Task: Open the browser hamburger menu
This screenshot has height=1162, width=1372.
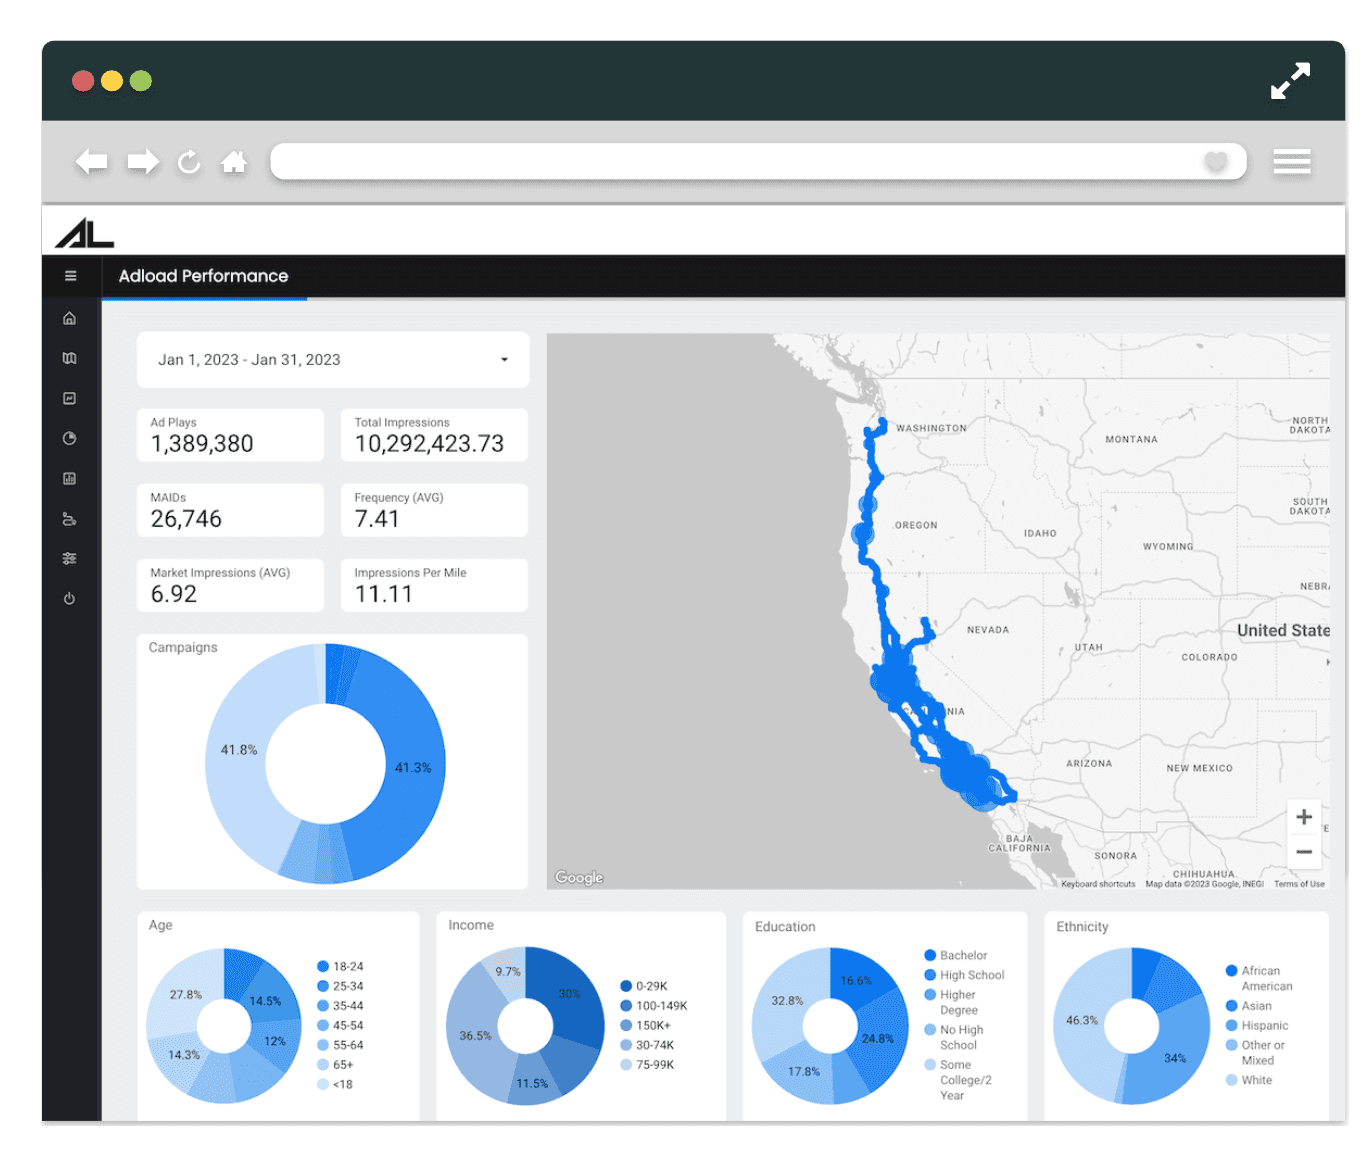Action: click(1291, 161)
